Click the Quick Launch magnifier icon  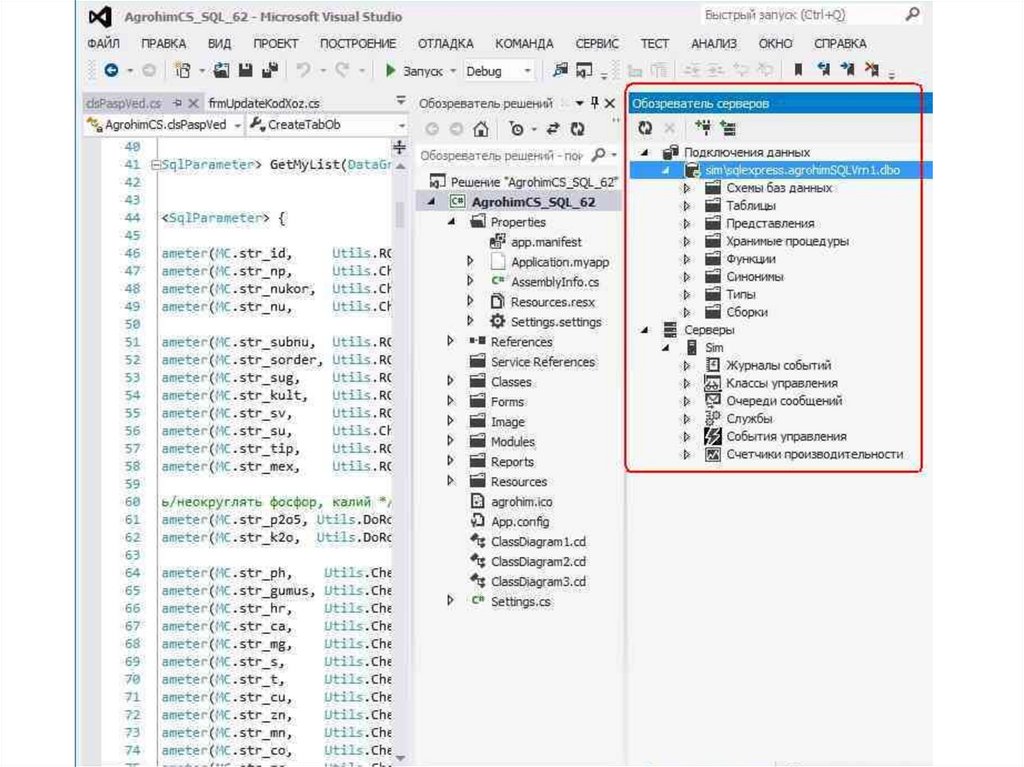click(x=912, y=15)
